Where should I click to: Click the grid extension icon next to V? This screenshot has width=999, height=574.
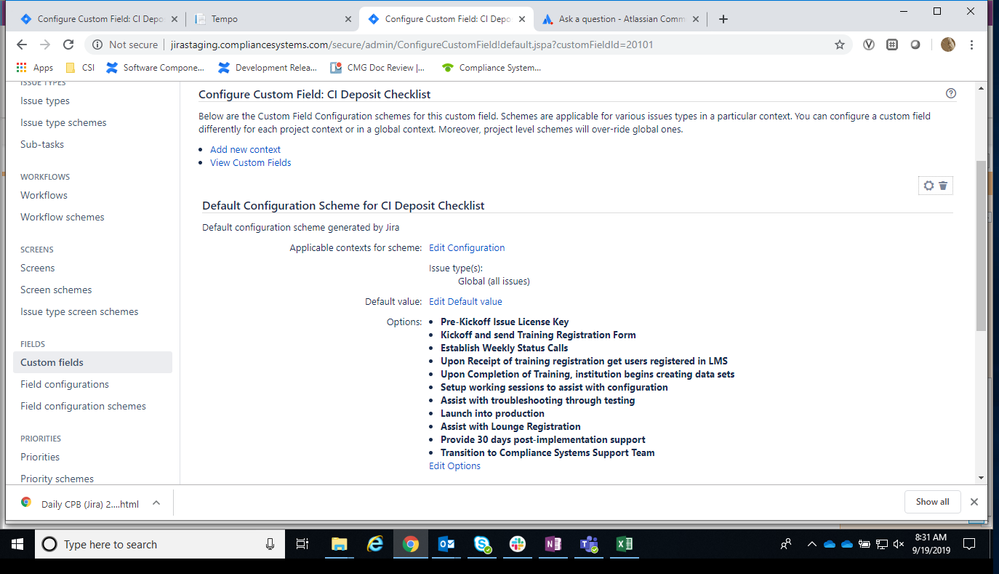892,45
